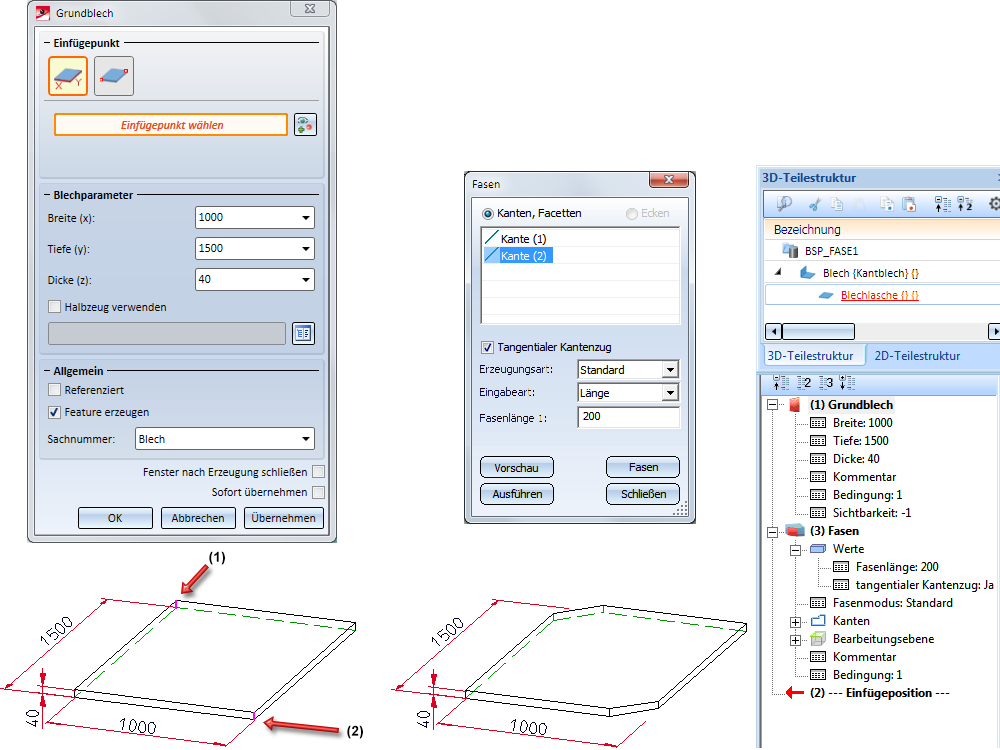Collapse the Grundblech feature node
This screenshot has height=750, width=1000.
pyautogui.click(x=772, y=405)
